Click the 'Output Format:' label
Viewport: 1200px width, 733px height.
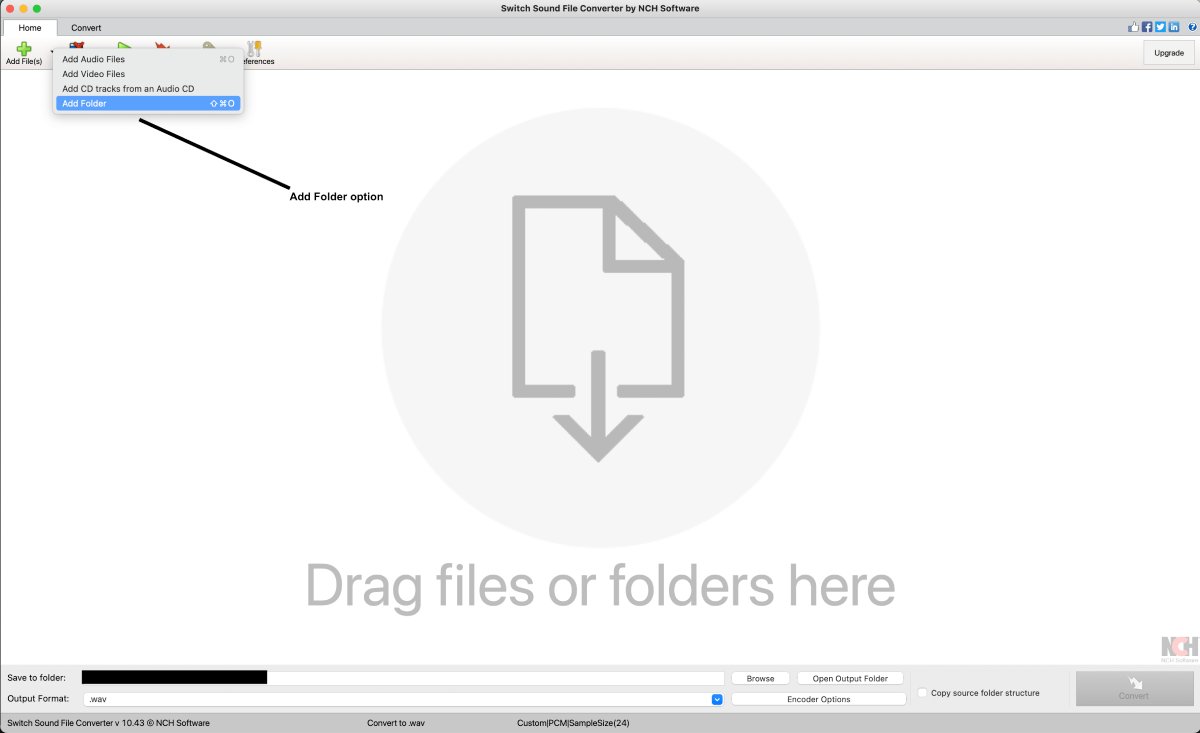click(x=38, y=699)
